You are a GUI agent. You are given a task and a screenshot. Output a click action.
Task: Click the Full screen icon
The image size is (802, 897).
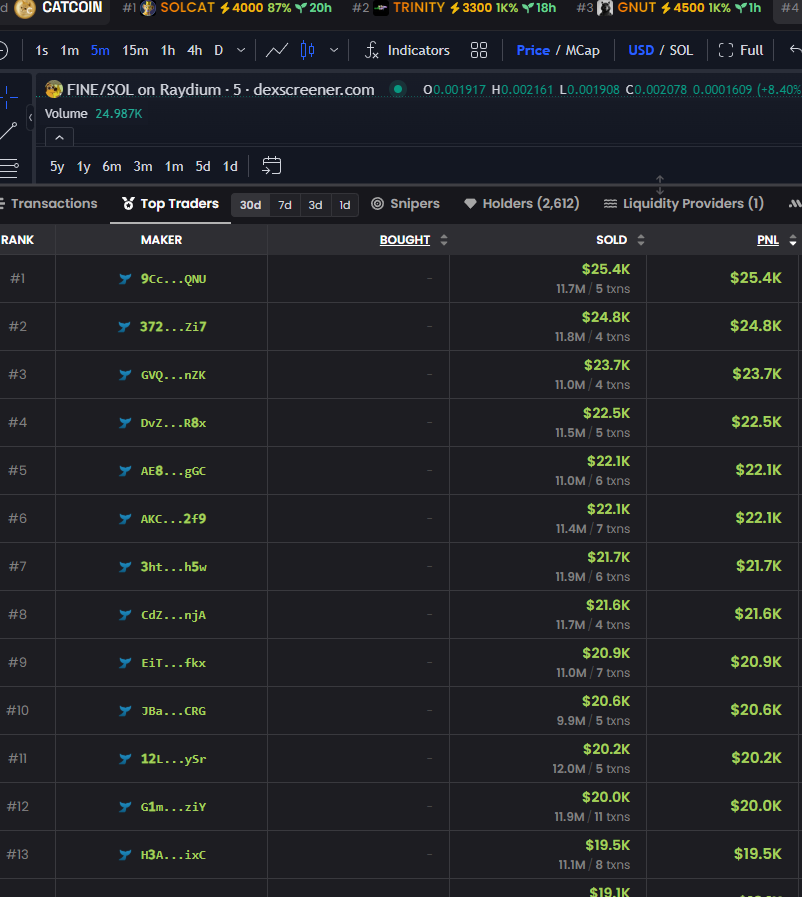pyautogui.click(x=726, y=50)
